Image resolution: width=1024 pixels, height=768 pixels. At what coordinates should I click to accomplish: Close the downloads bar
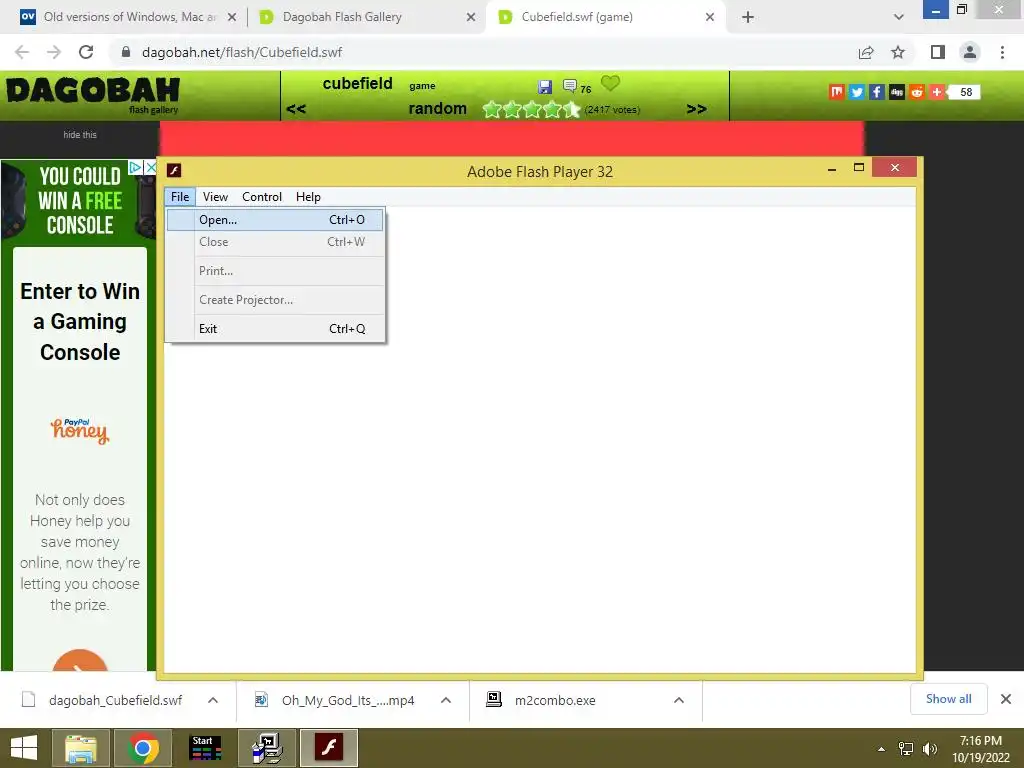1006,699
